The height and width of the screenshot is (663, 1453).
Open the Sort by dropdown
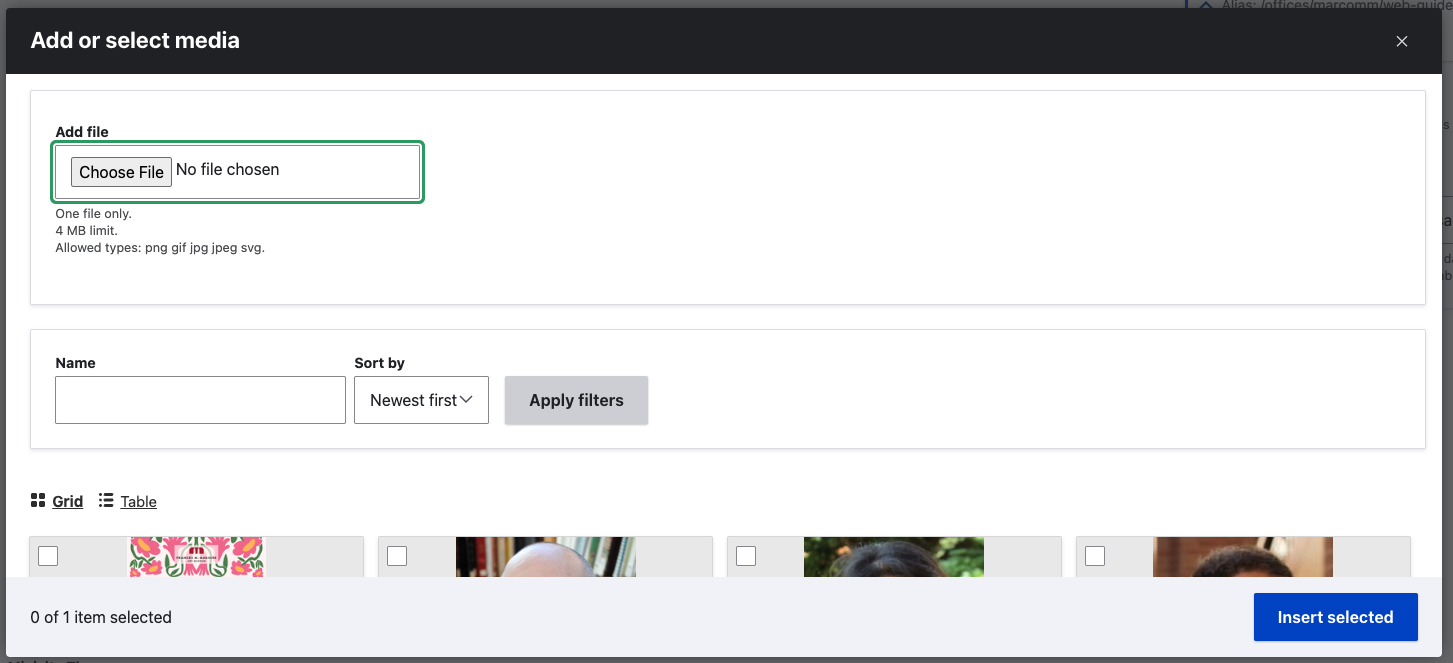click(421, 400)
